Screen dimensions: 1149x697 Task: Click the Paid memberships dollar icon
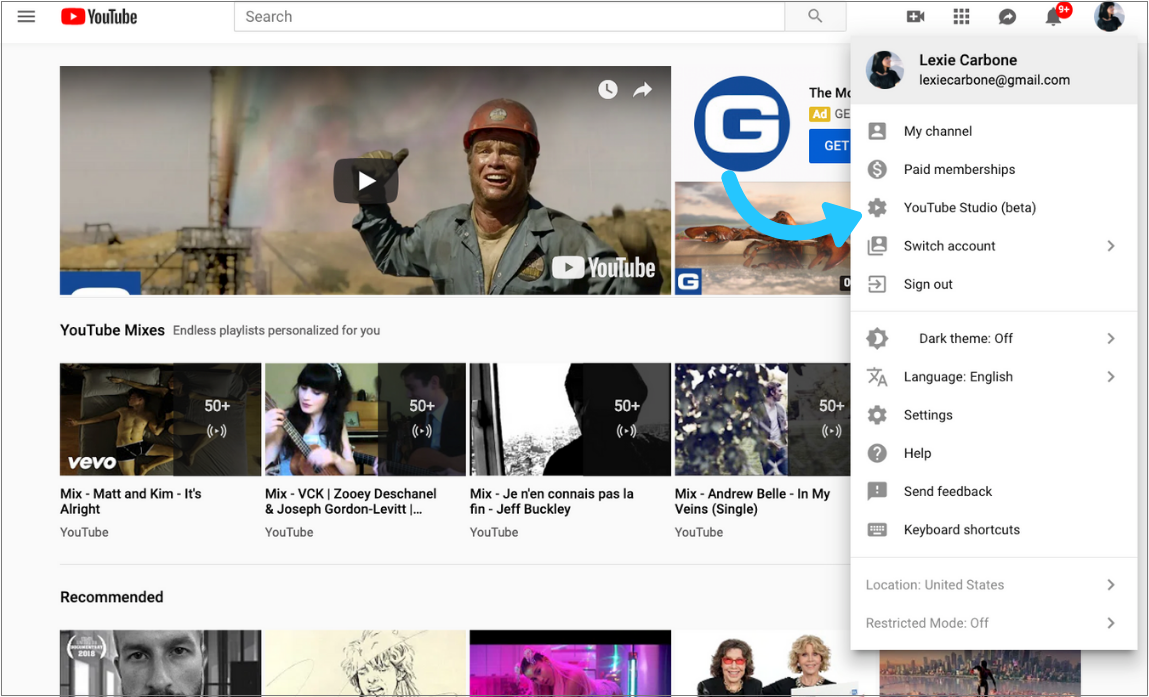pyautogui.click(x=877, y=169)
